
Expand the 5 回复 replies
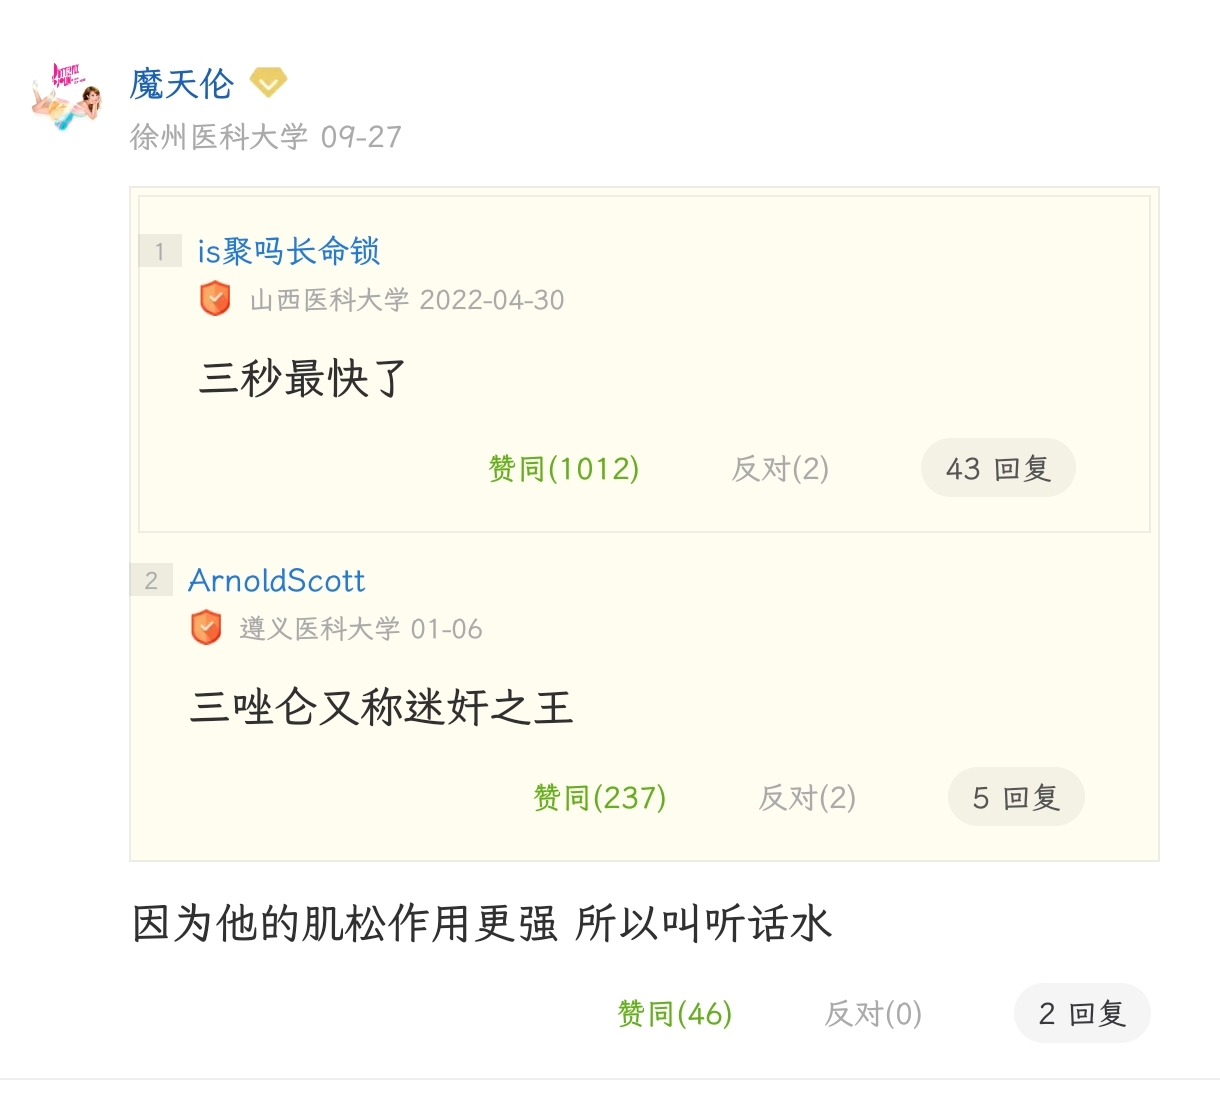pos(1015,797)
